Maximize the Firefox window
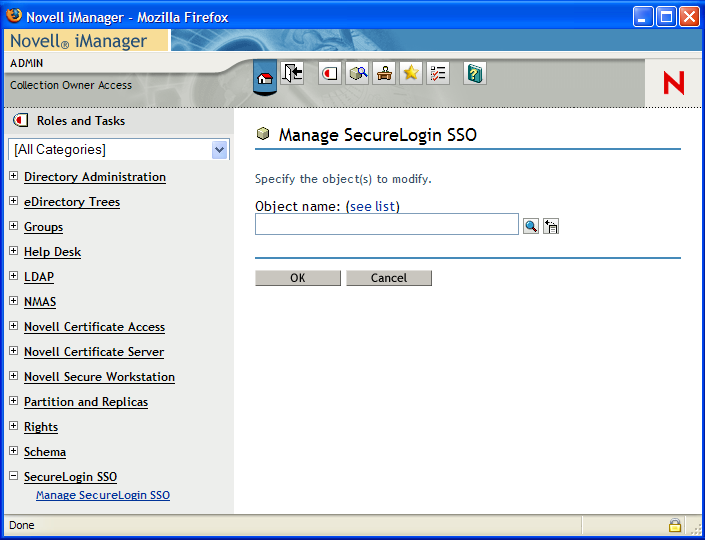The image size is (705, 540). click(x=666, y=17)
